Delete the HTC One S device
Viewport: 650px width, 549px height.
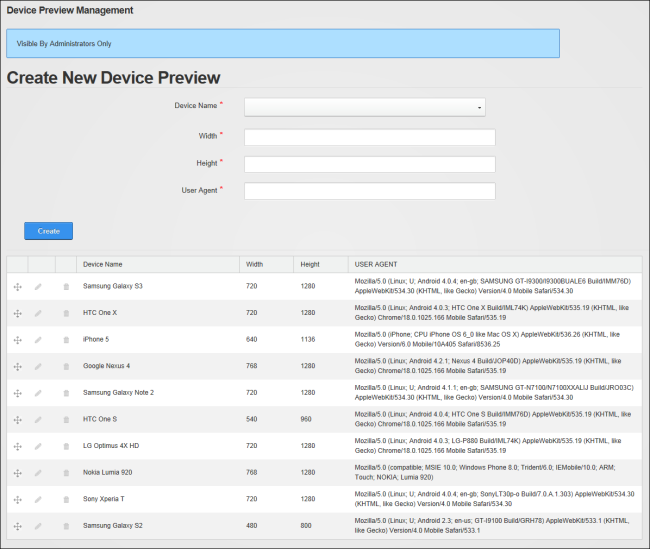click(x=66, y=420)
